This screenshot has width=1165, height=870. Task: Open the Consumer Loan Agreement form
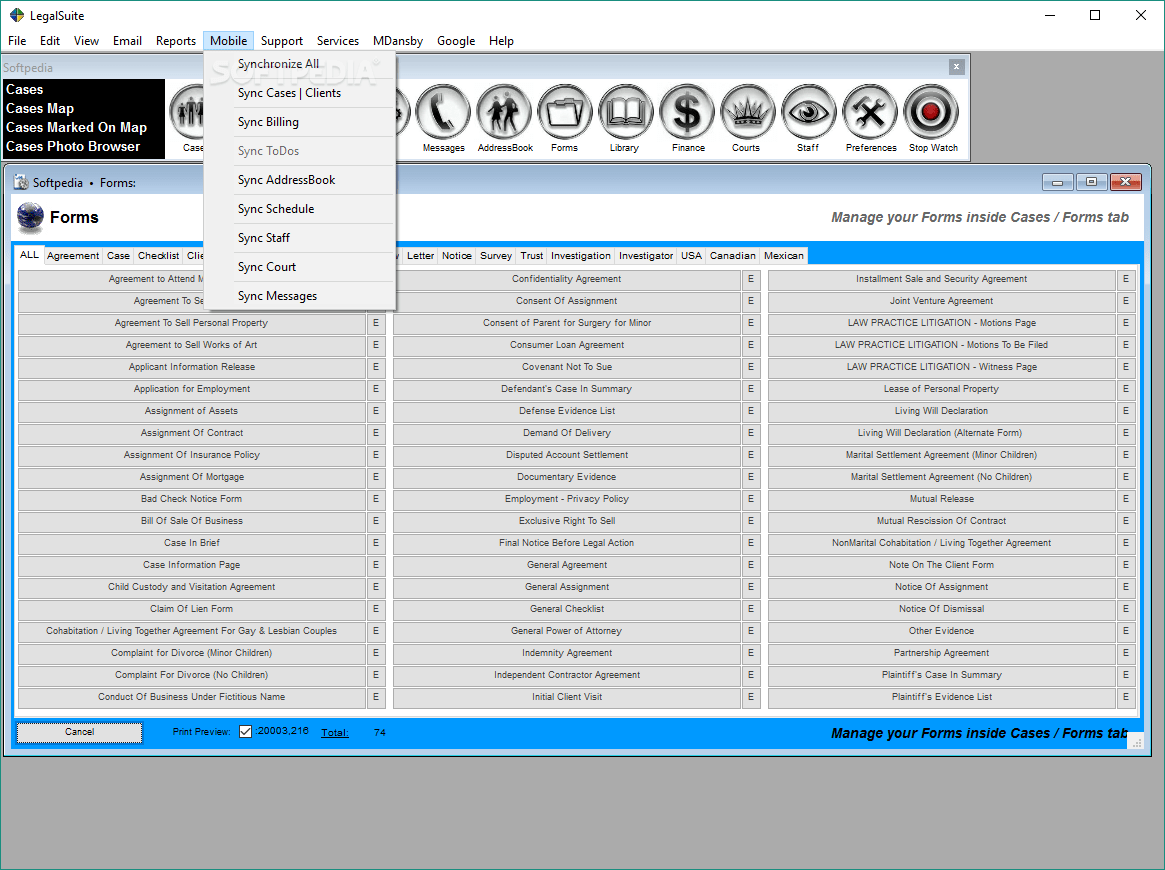(x=566, y=345)
